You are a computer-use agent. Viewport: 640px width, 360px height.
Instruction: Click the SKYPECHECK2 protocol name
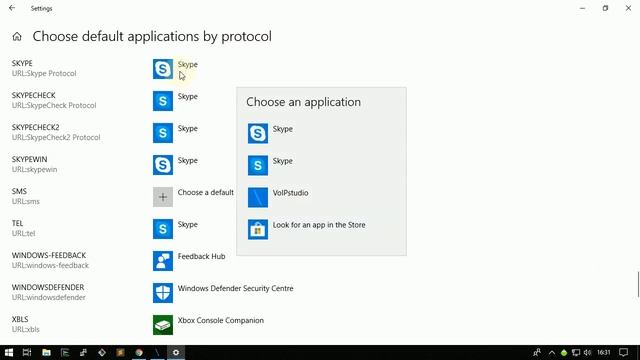click(36, 127)
